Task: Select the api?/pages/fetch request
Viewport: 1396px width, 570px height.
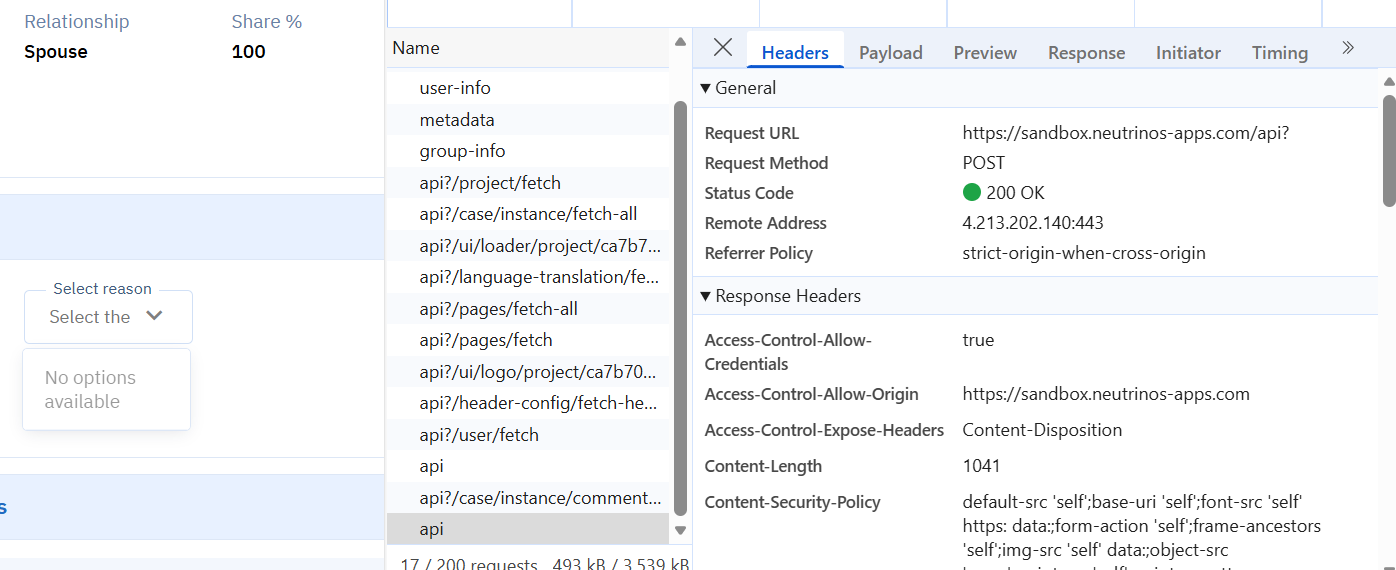Action: (528, 340)
